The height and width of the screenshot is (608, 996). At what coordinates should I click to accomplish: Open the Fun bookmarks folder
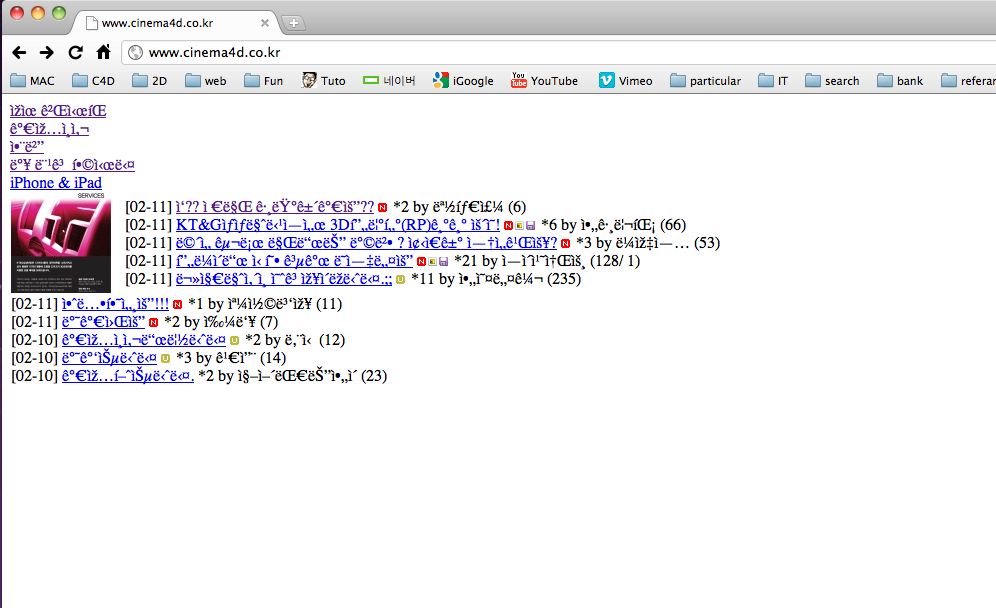point(264,81)
